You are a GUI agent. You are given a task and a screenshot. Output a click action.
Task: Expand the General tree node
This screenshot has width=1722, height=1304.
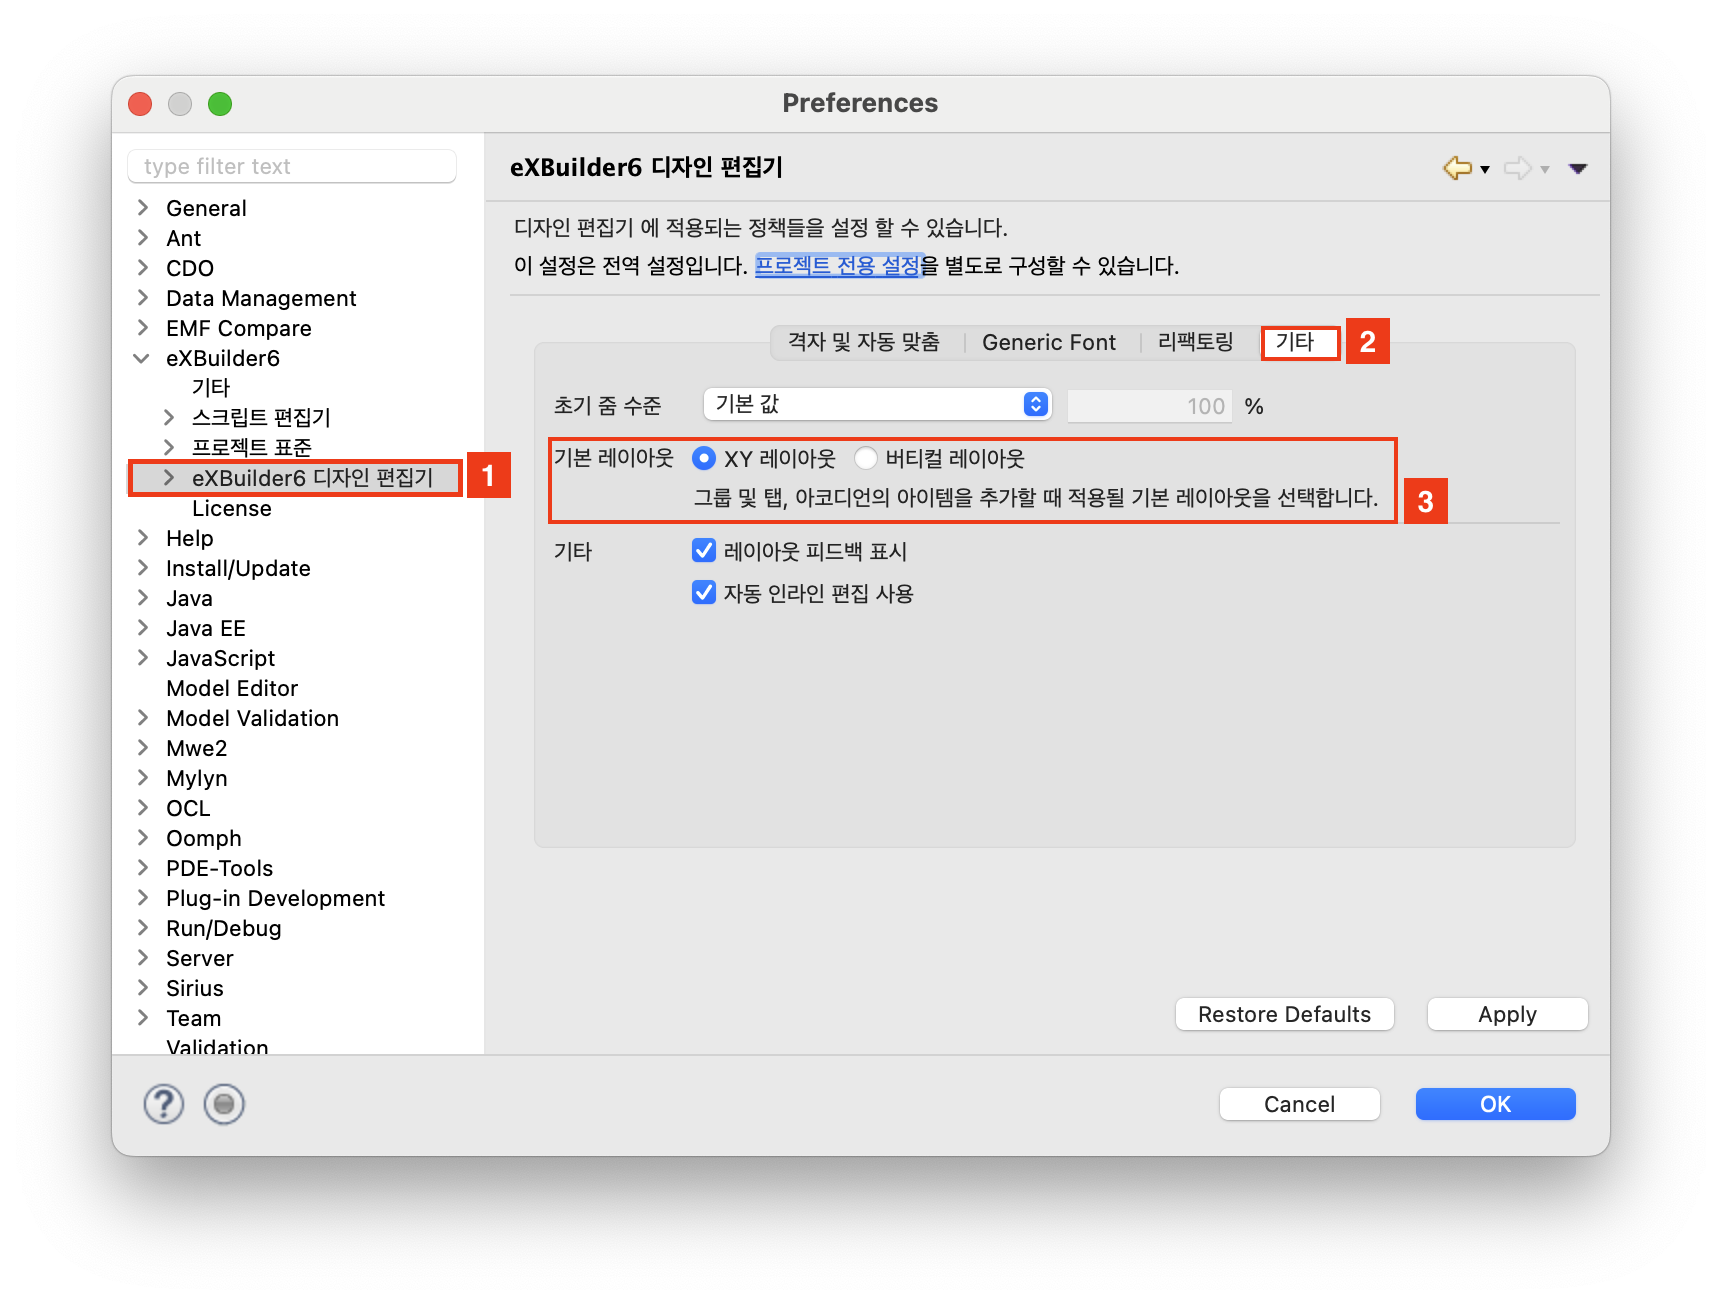[x=143, y=207]
